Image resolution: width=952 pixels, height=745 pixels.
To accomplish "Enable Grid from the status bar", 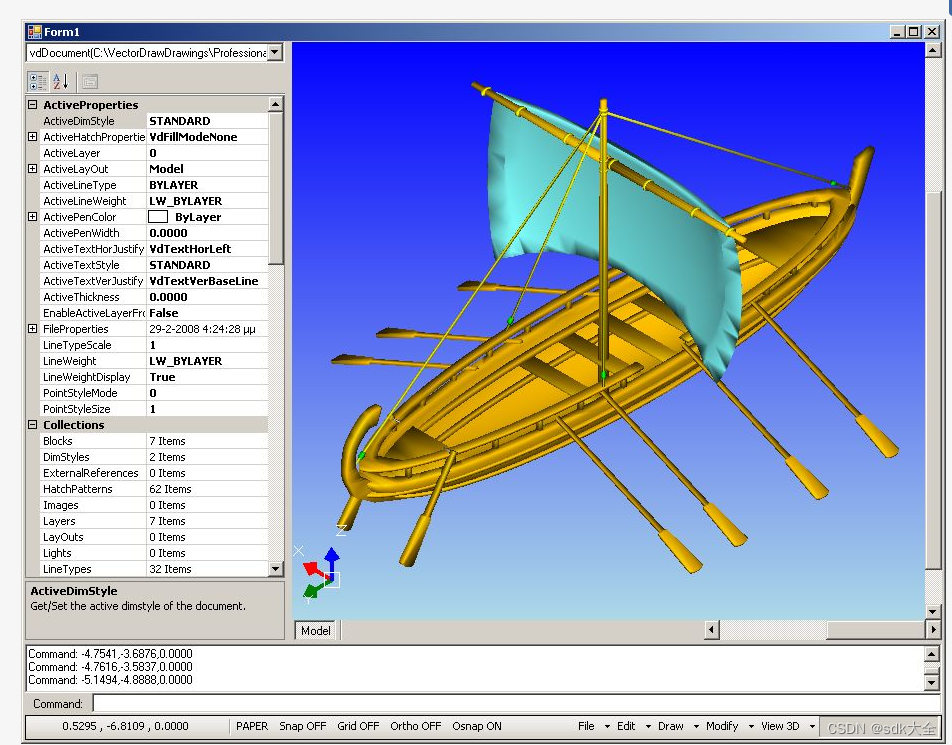I will [x=358, y=726].
